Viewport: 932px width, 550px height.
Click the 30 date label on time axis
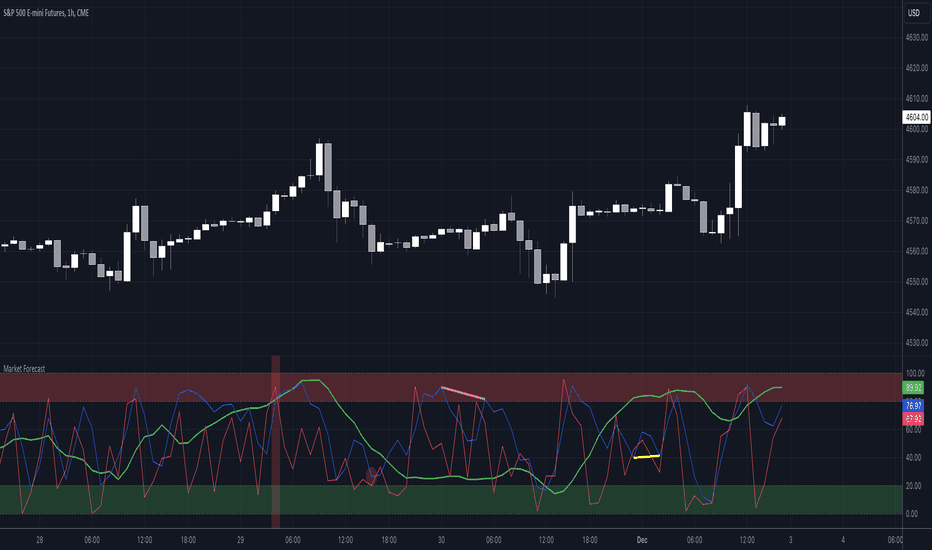point(441,540)
